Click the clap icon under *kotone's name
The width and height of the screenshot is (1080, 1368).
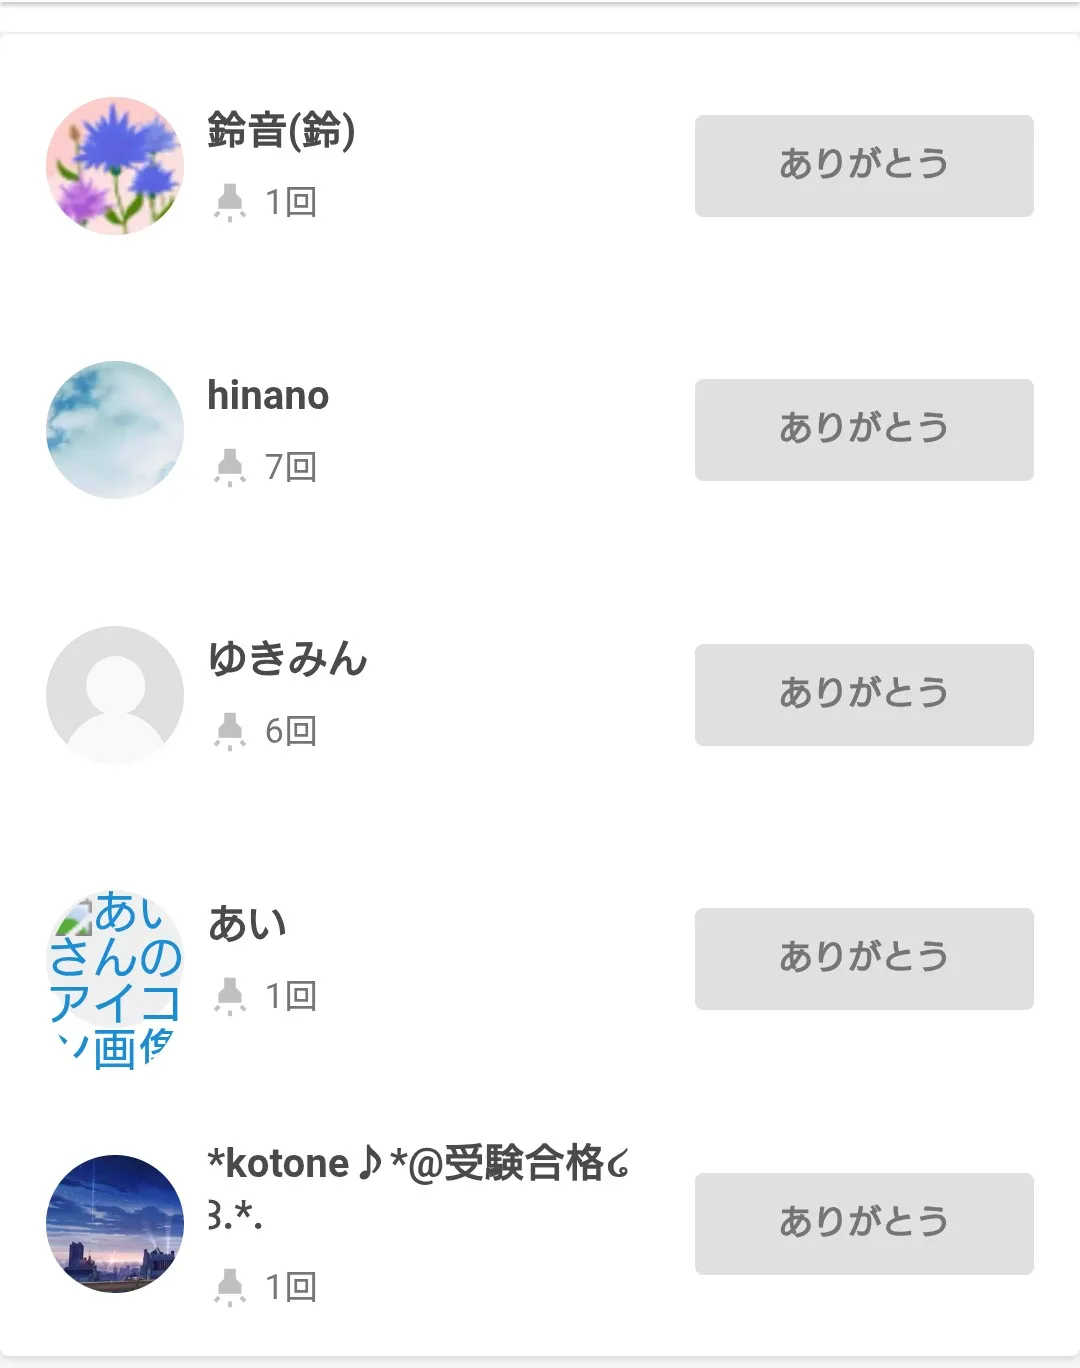tap(230, 1287)
